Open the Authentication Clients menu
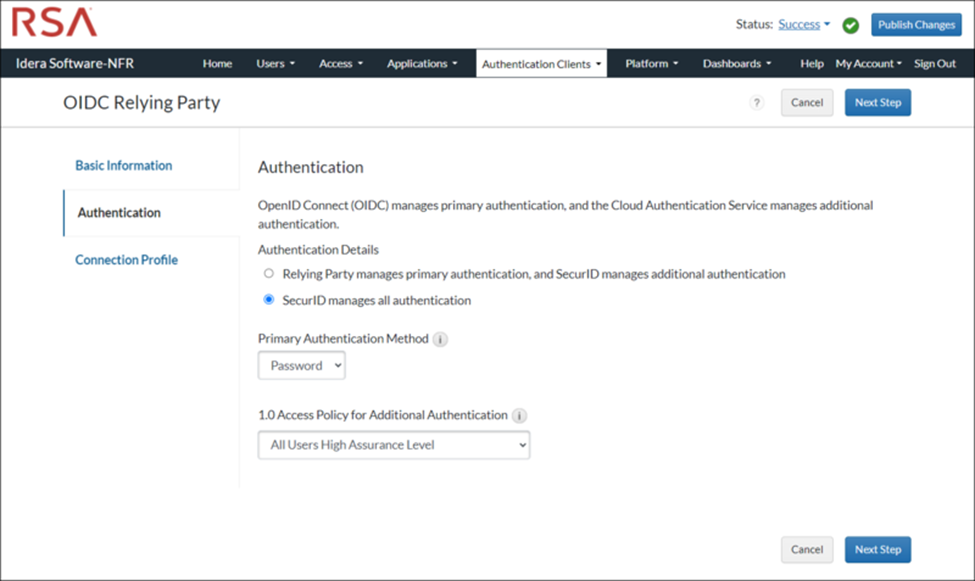 coord(541,64)
